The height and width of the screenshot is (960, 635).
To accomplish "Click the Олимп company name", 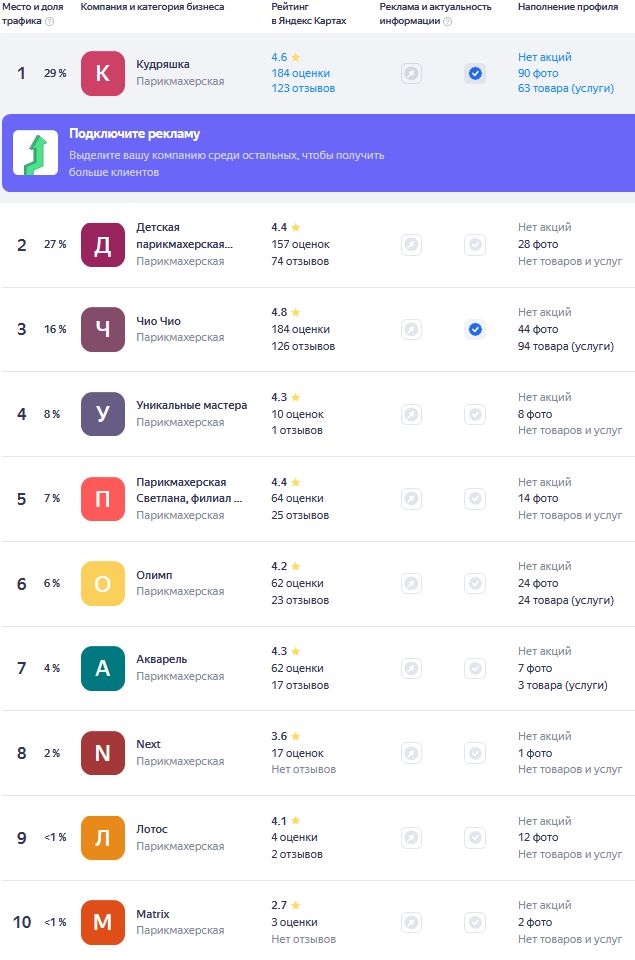I will pos(154,575).
